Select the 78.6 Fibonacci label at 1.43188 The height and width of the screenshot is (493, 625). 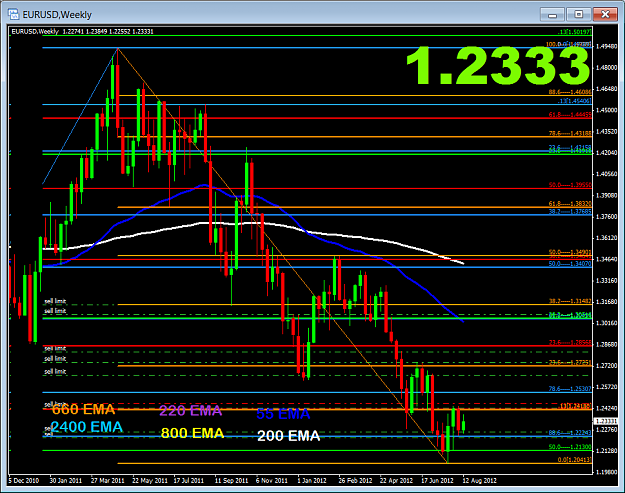(570, 133)
